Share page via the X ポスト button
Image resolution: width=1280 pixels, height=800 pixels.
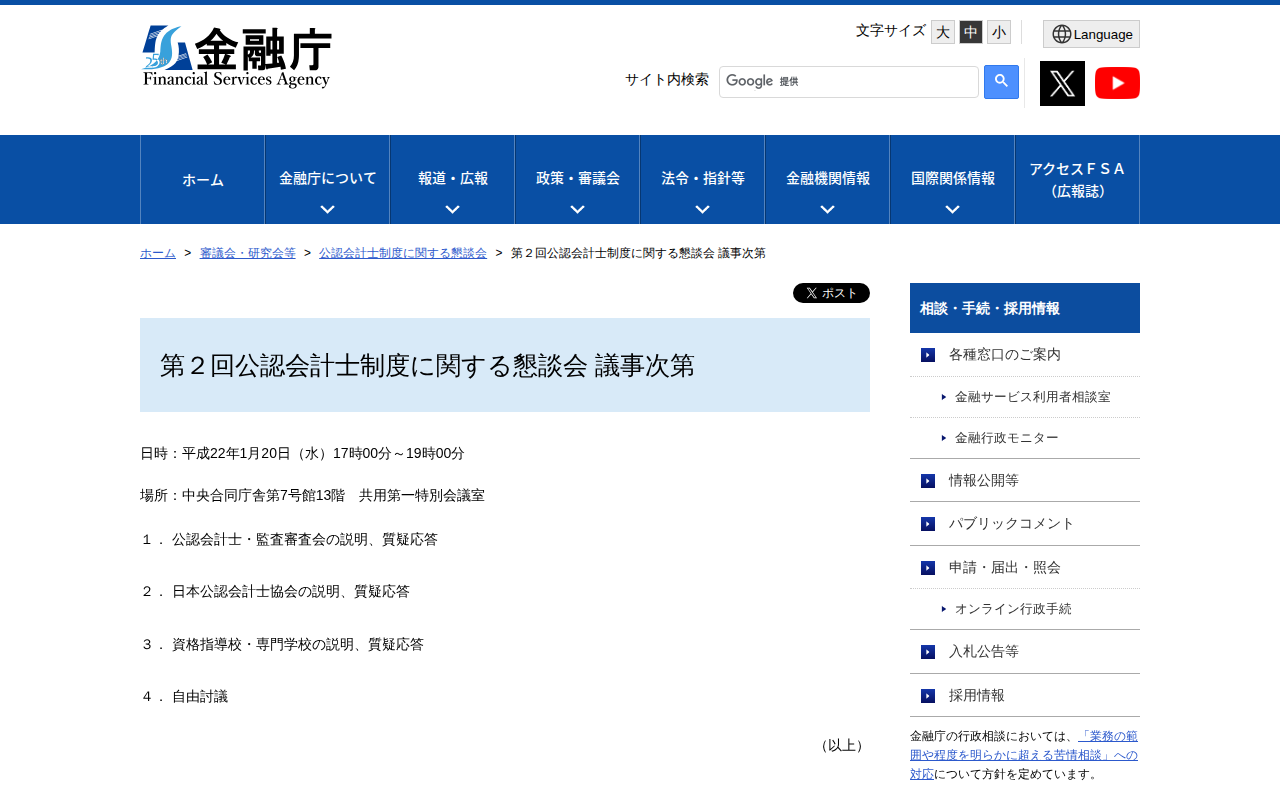(831, 292)
